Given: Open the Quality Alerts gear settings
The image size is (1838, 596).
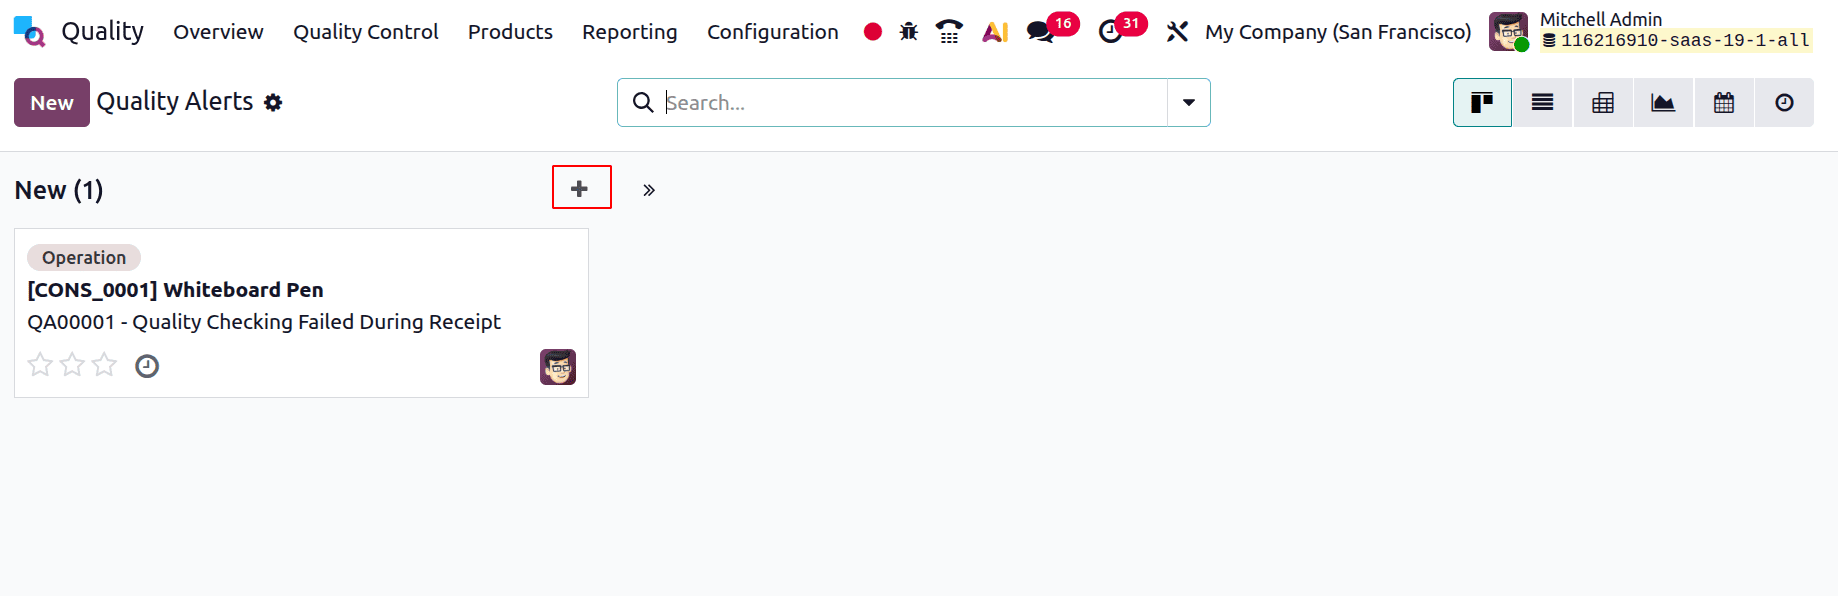Looking at the screenshot, I should (x=273, y=102).
